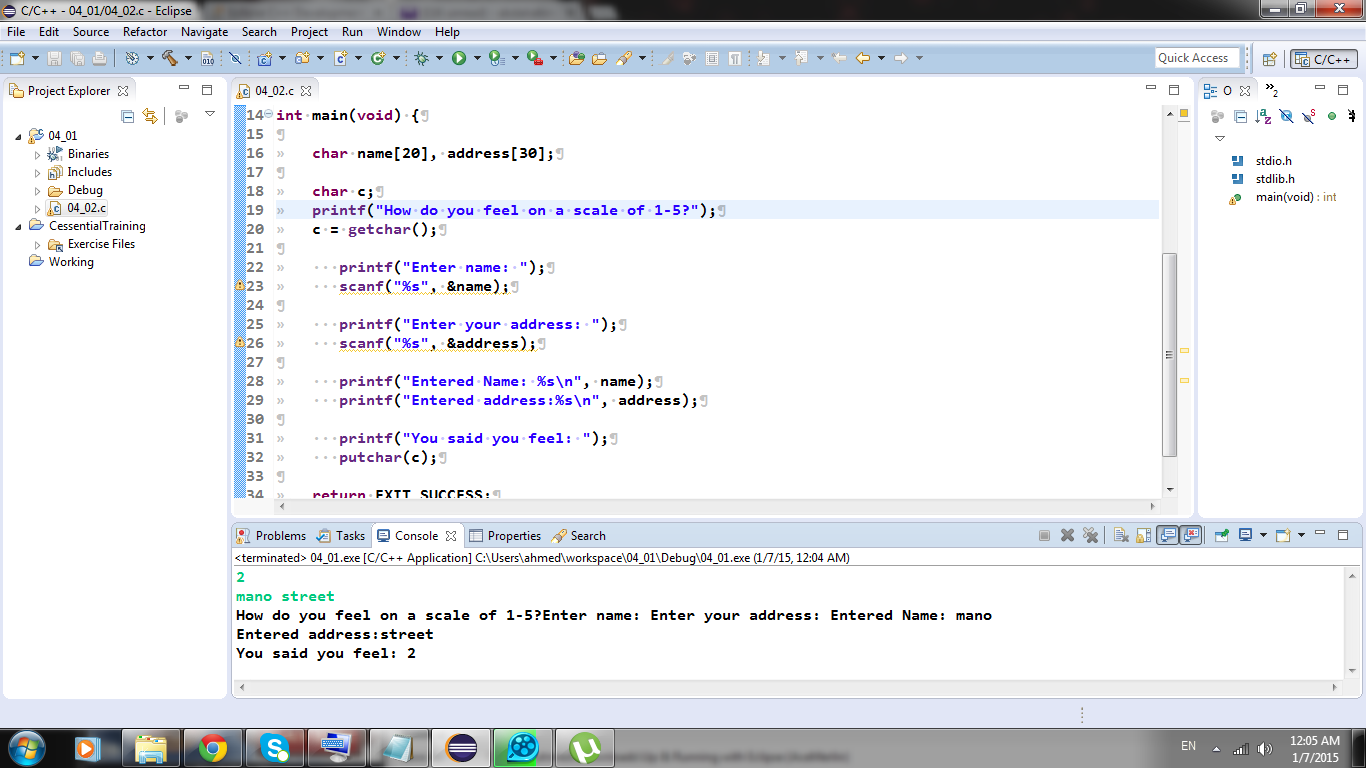The image size is (1366, 768).
Task: Pin the Console view
Action: pyautogui.click(x=1221, y=536)
